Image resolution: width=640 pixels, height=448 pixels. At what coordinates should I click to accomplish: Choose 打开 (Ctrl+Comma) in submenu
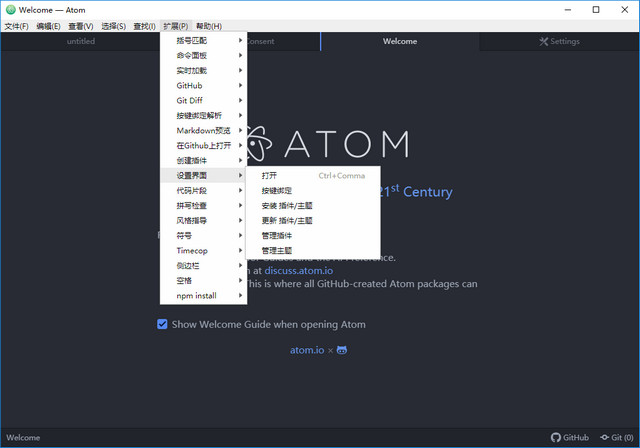point(313,175)
